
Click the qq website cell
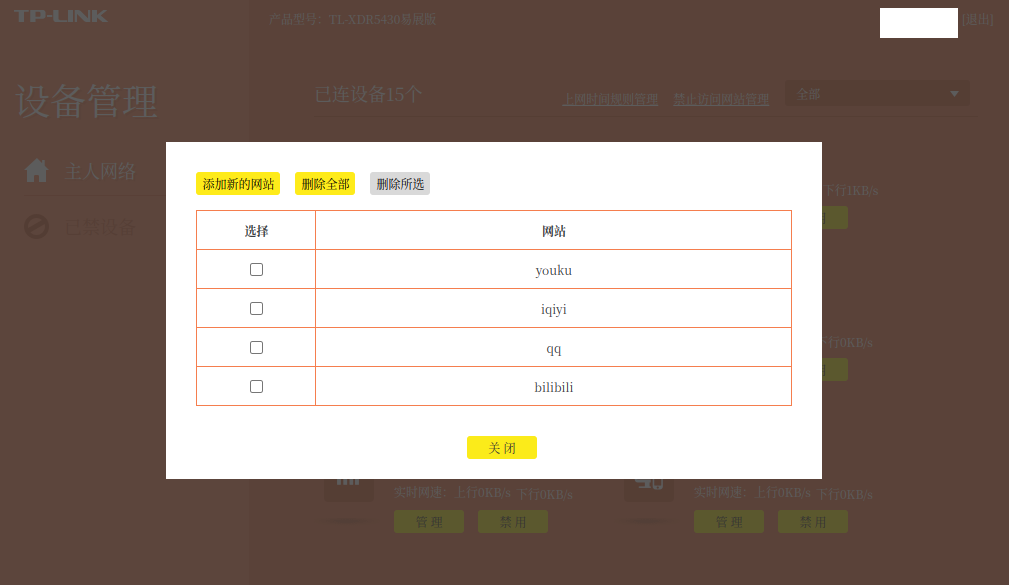tap(553, 348)
